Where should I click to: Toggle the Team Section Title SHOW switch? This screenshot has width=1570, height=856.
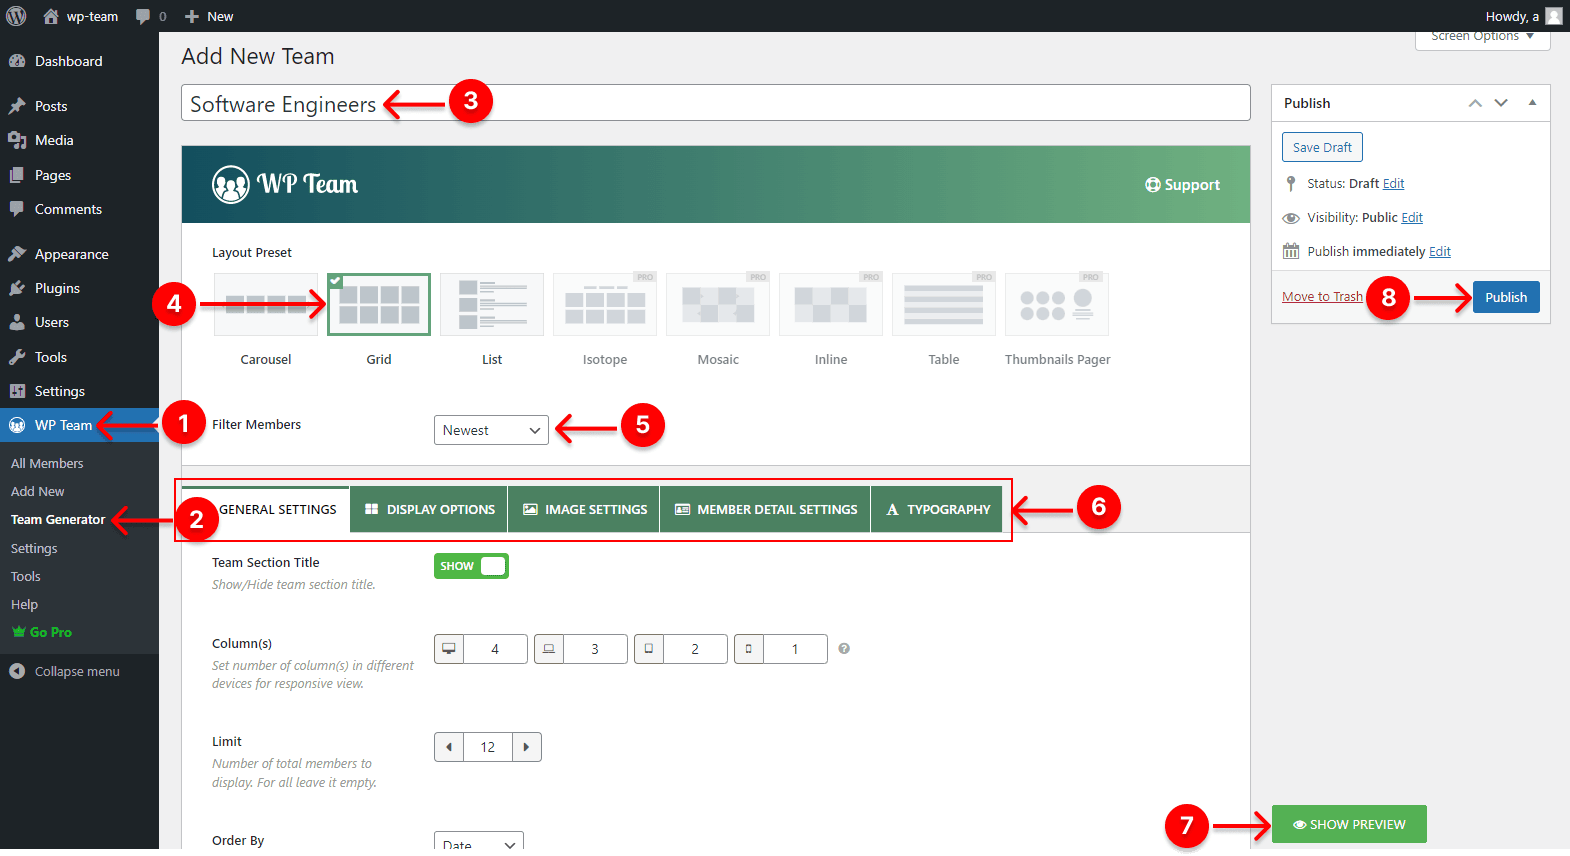[x=471, y=566]
